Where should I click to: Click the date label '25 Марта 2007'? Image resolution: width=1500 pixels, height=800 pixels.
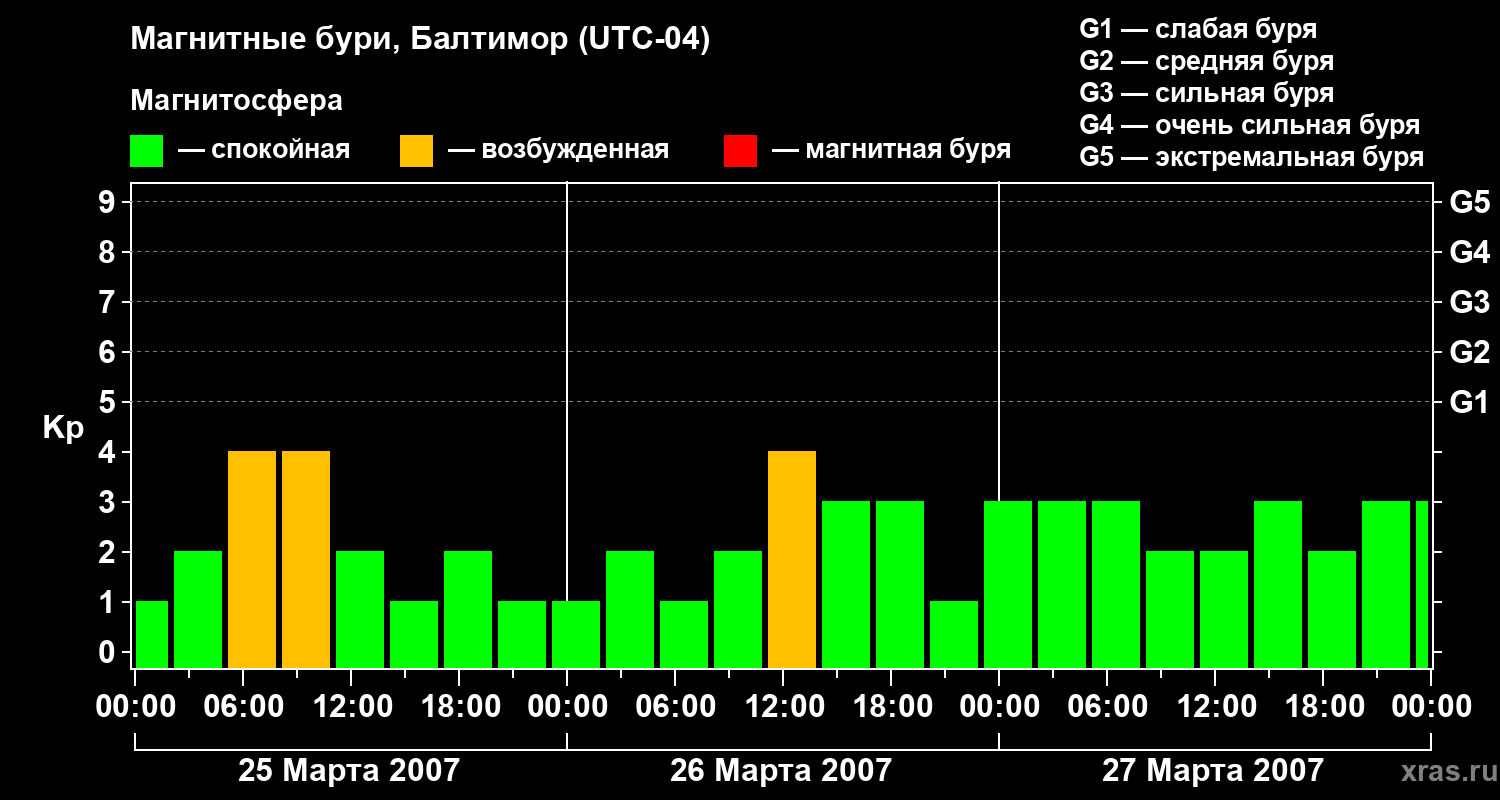point(349,770)
